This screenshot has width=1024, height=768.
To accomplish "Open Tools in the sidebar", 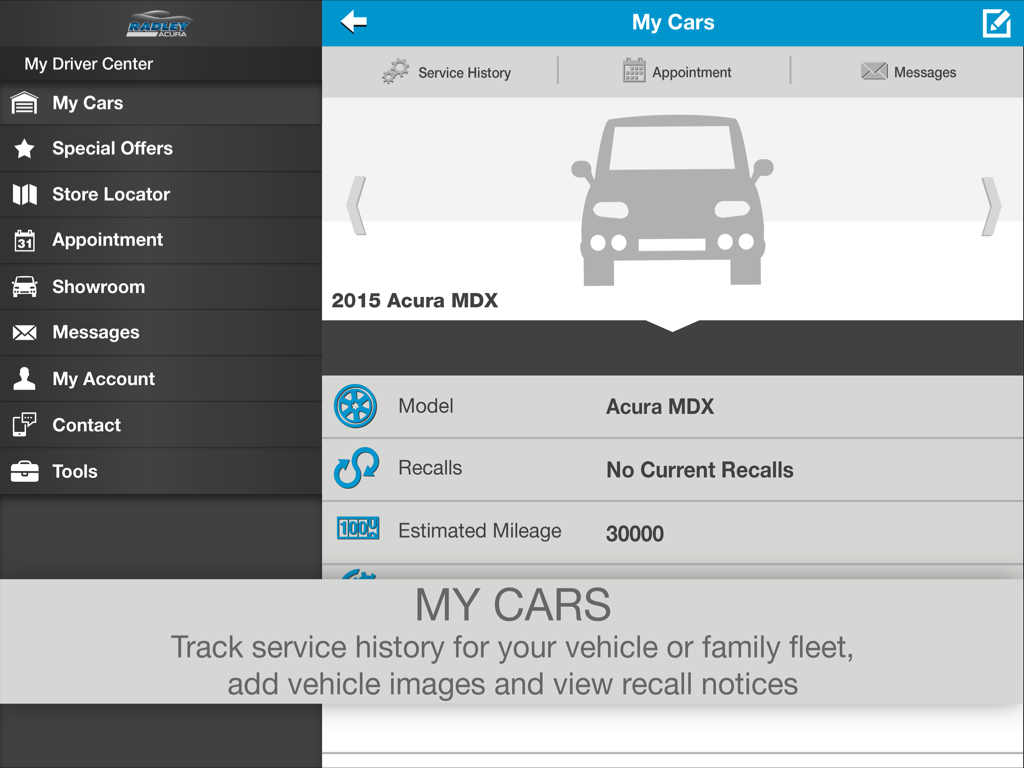I will (x=161, y=472).
